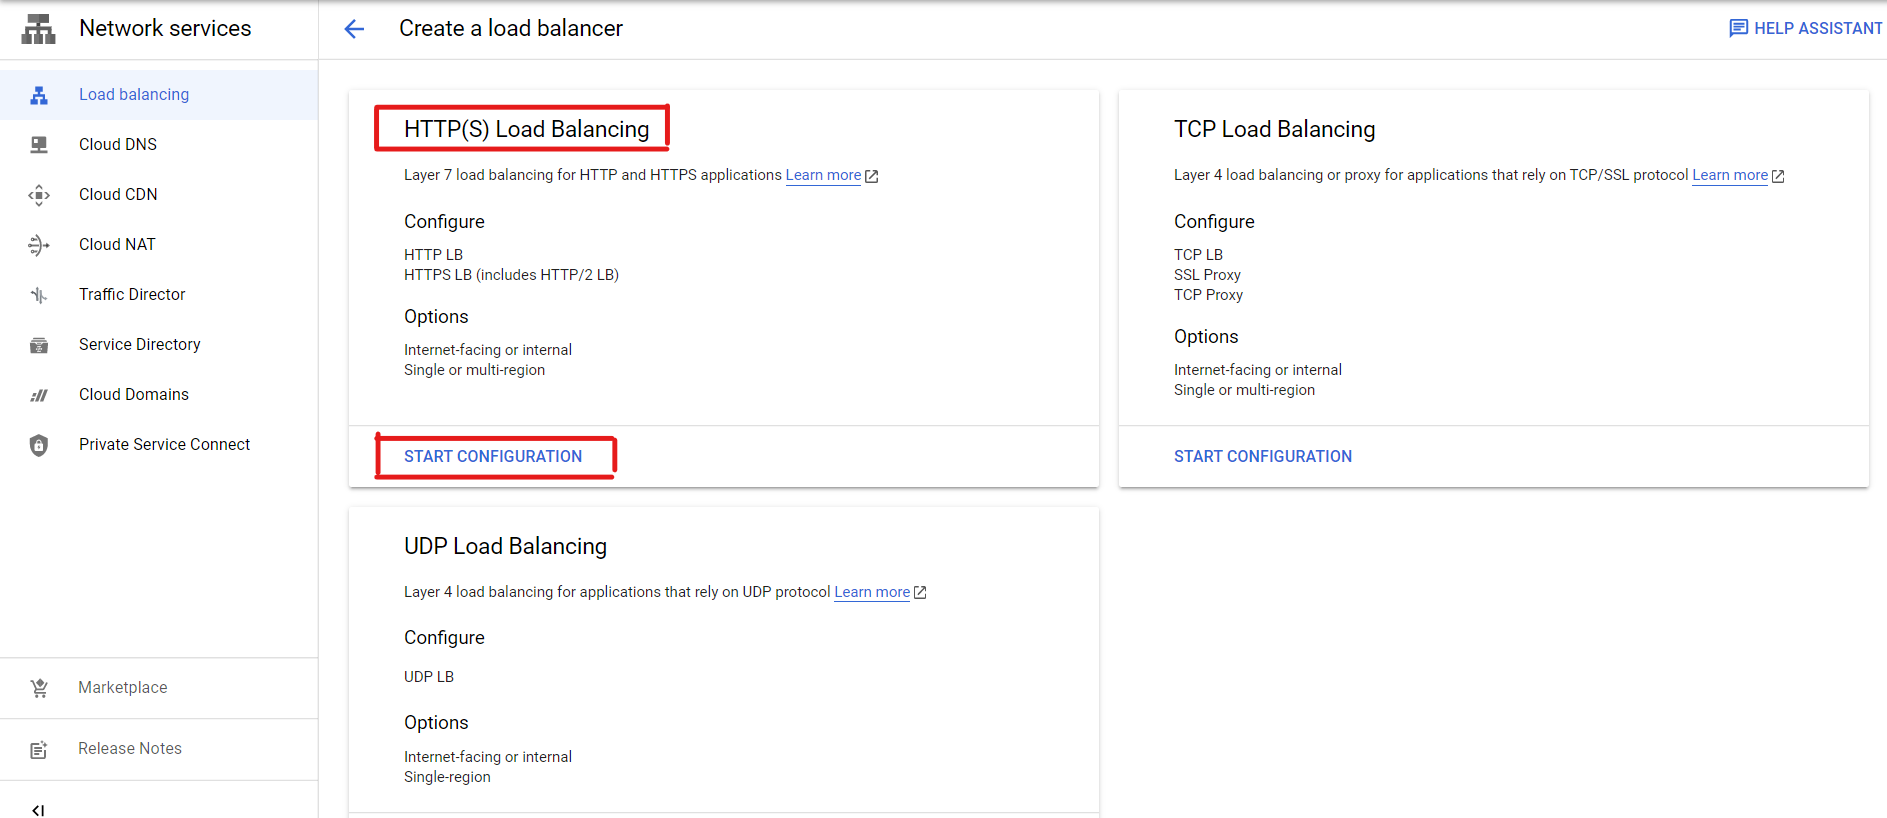This screenshot has width=1887, height=818.
Task: Click the Single-region option text
Action: [x=447, y=777]
